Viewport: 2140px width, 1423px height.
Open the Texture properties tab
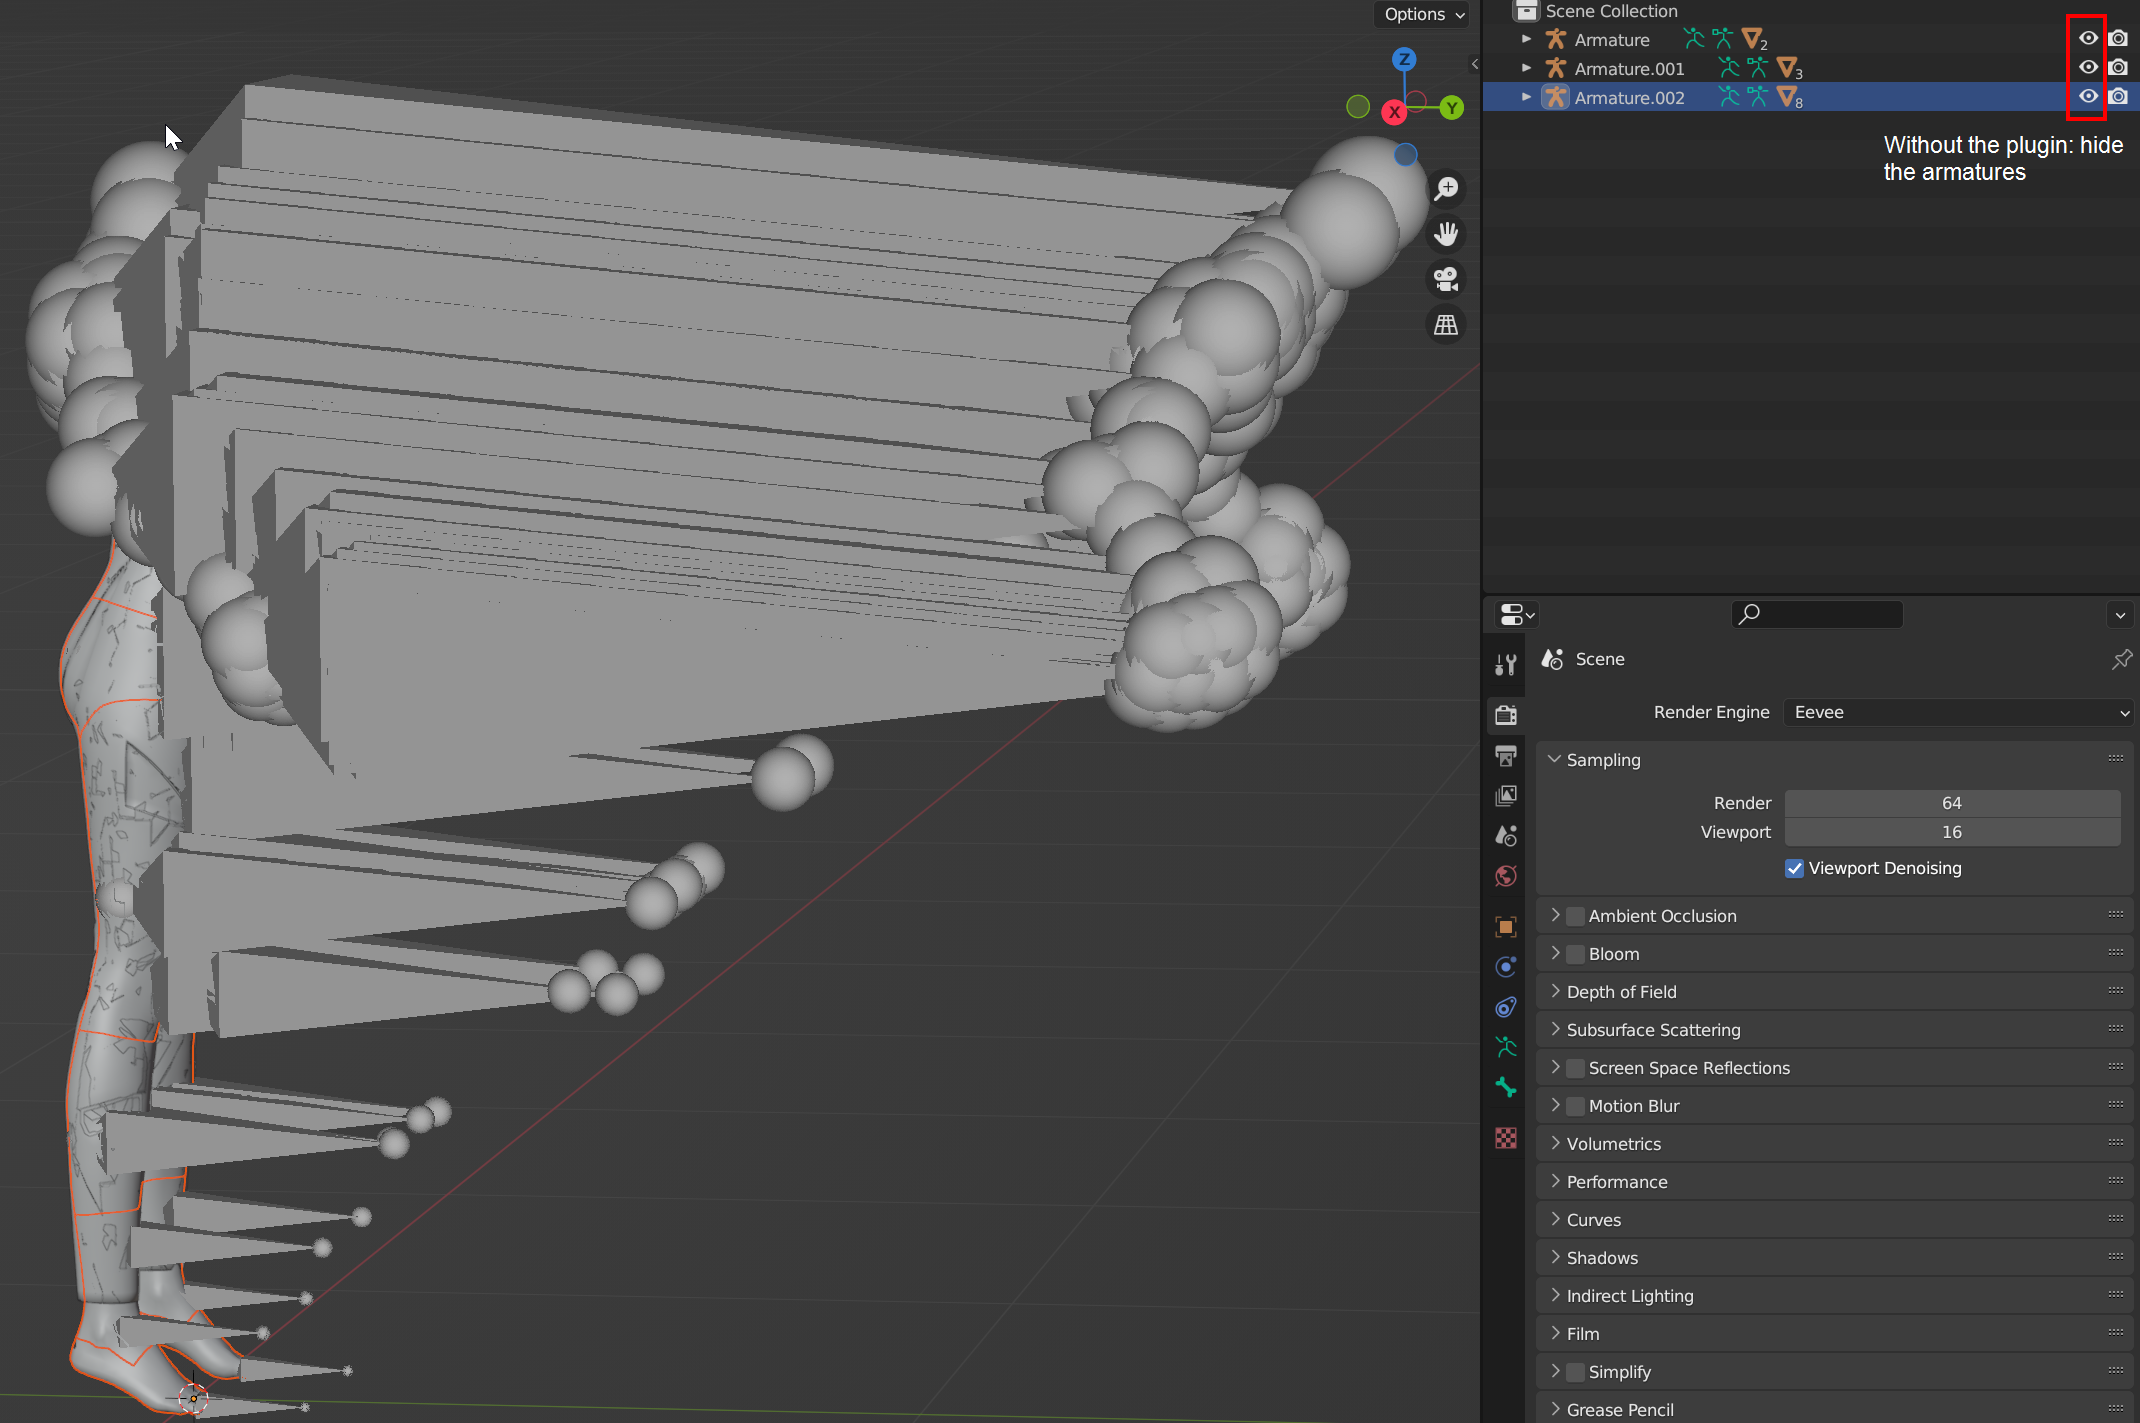(x=1506, y=1138)
